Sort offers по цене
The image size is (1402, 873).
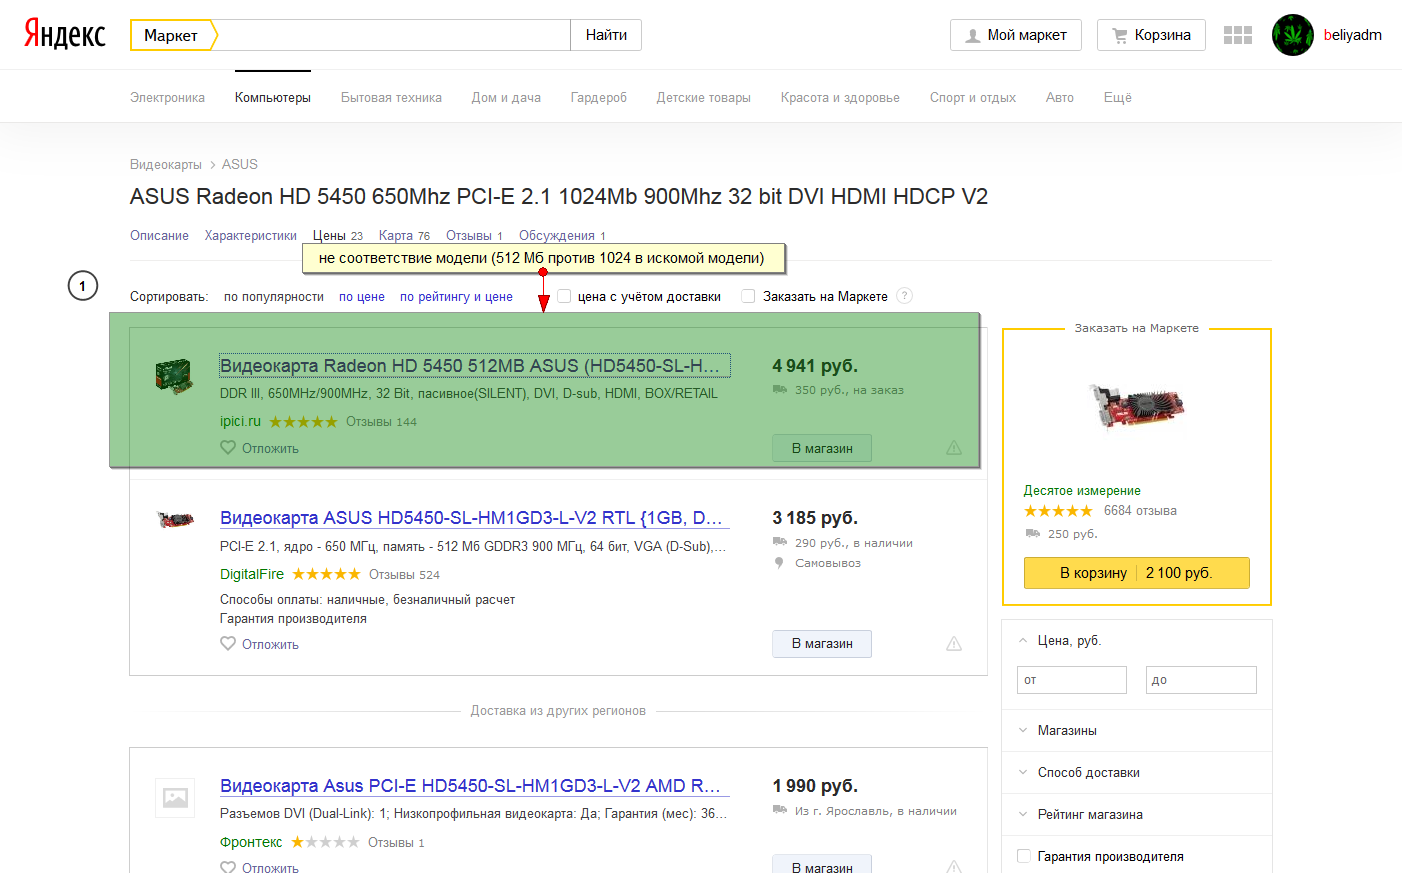(x=362, y=296)
